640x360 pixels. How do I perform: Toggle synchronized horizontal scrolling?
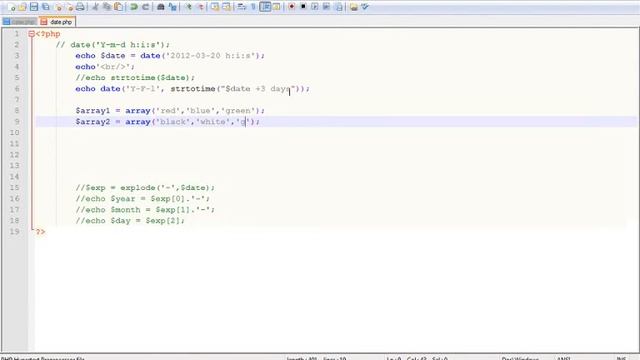tap(227, 7)
